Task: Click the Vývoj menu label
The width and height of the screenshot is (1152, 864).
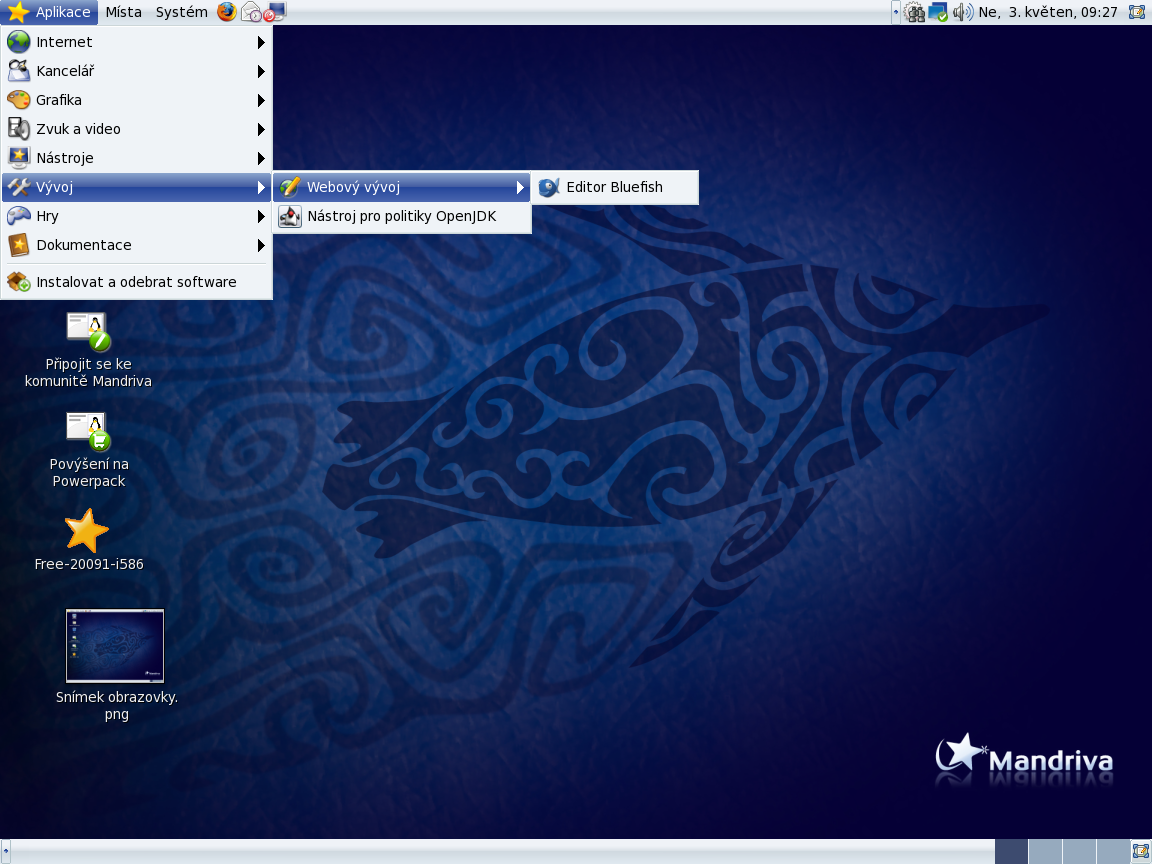Action: tap(54, 187)
